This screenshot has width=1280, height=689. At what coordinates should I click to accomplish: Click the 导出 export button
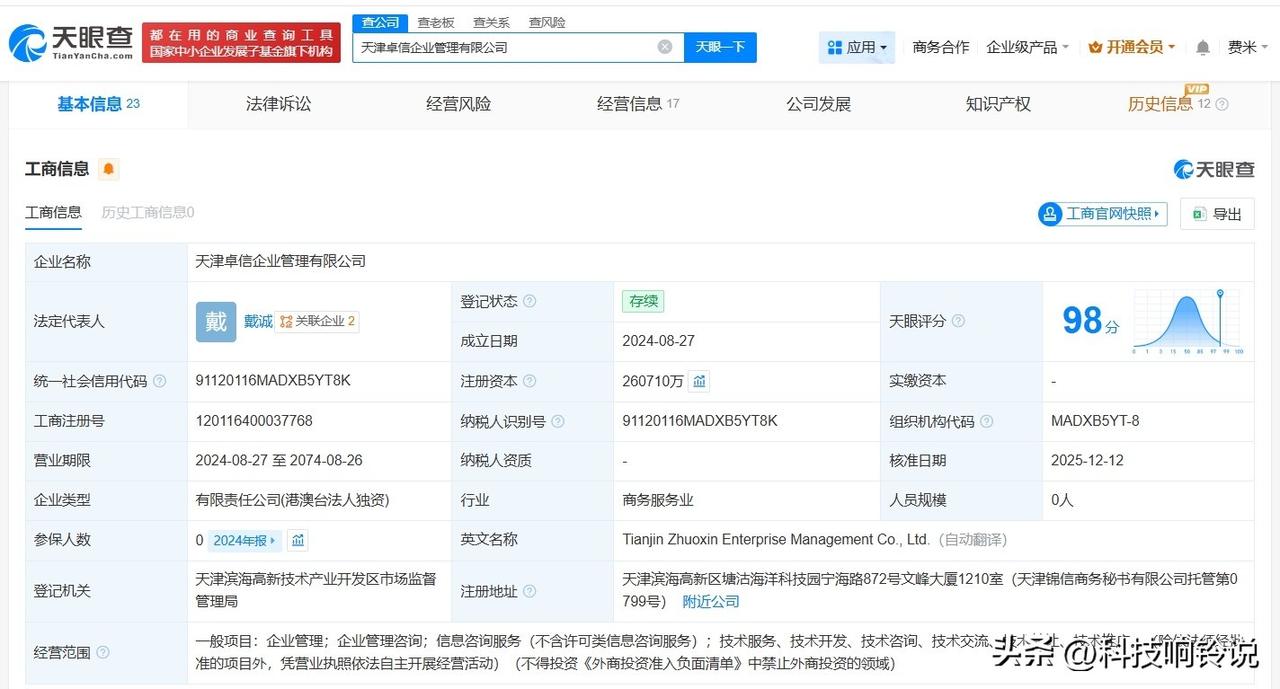(x=1217, y=214)
